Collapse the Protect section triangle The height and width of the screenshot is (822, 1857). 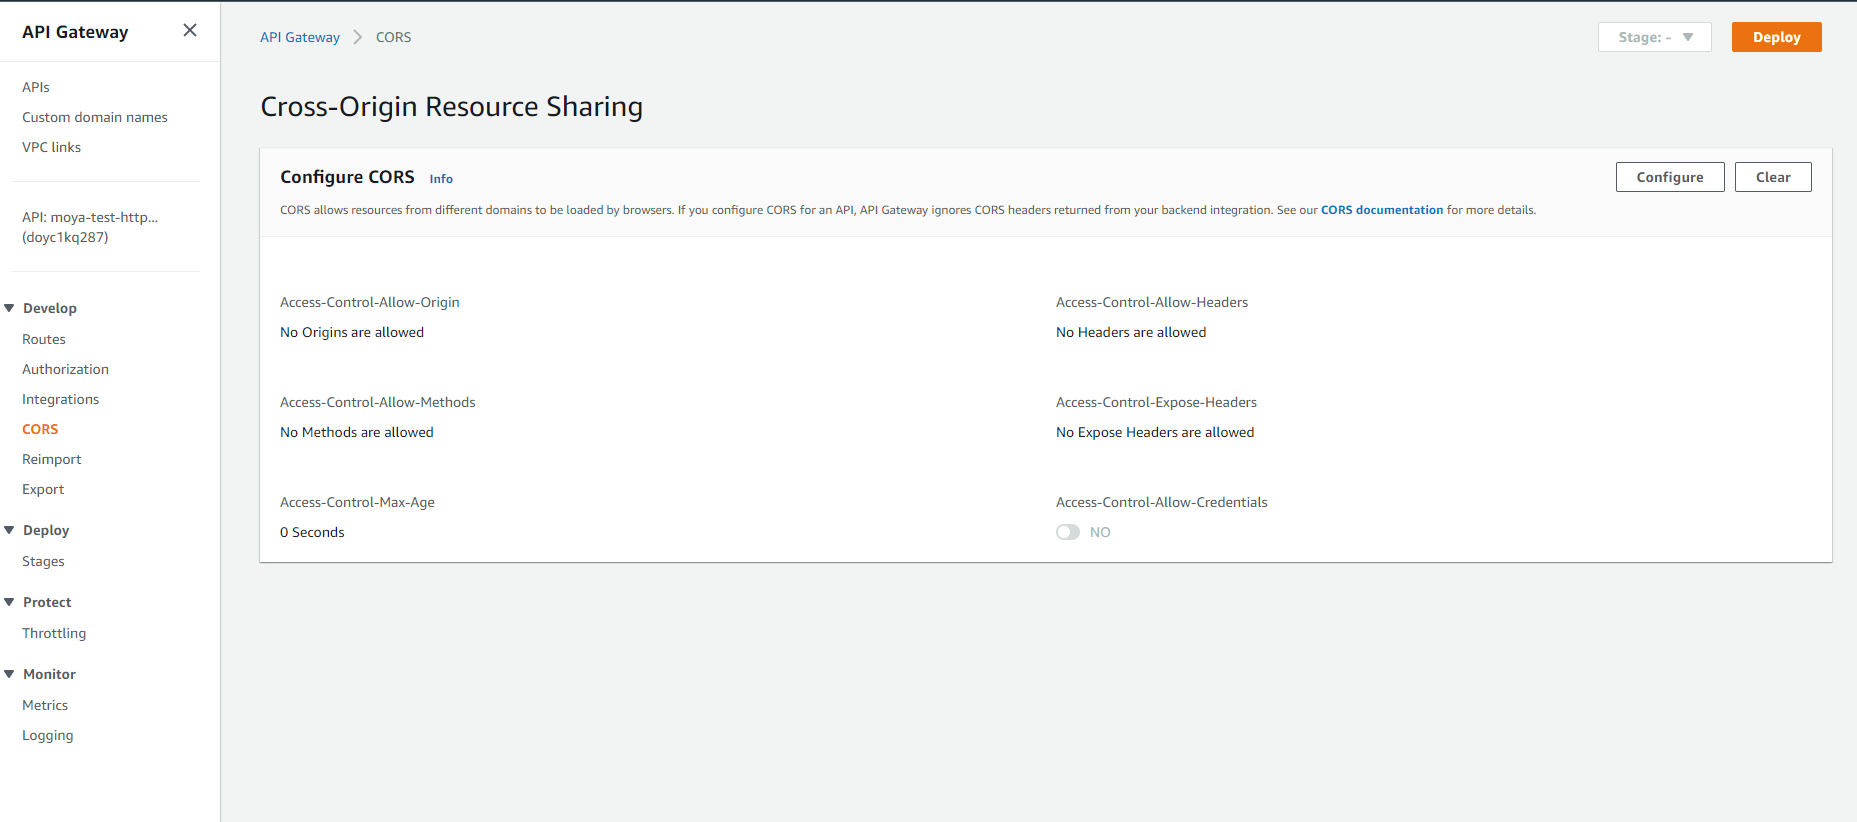click(9, 602)
